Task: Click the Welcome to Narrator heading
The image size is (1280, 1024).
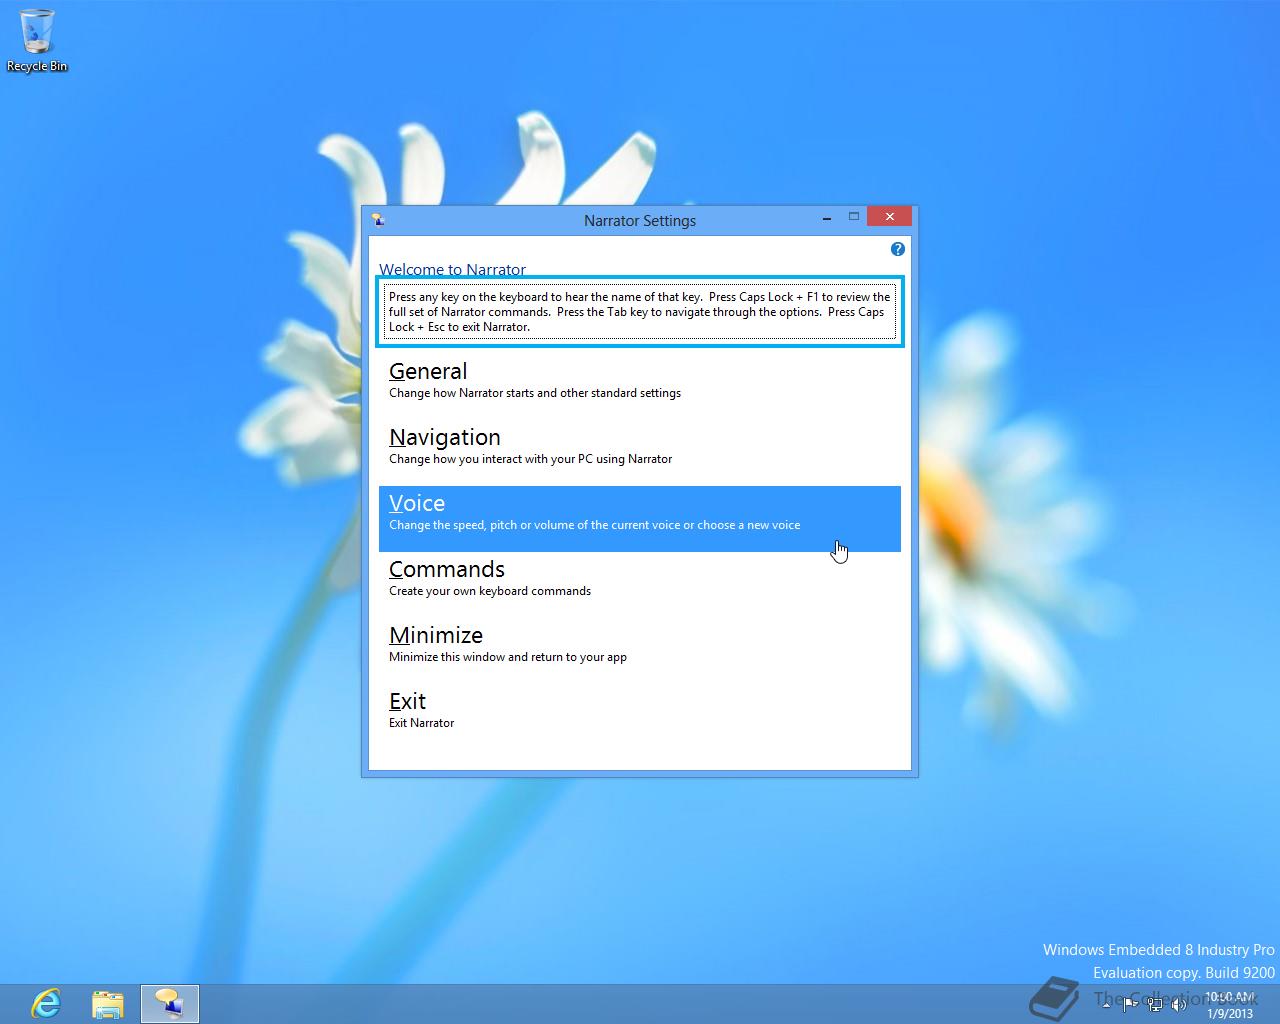Action: tap(452, 269)
